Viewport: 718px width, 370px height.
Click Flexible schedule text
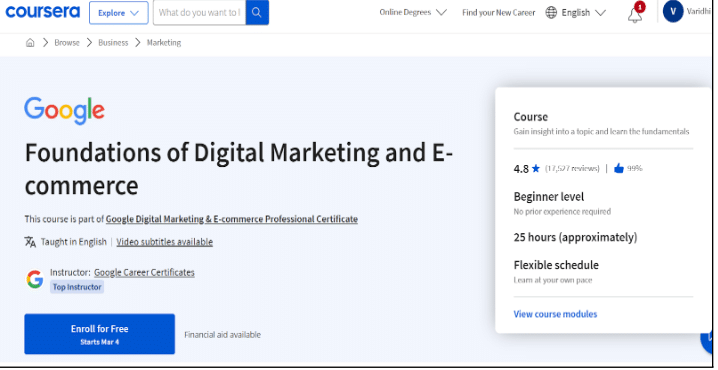click(x=556, y=265)
